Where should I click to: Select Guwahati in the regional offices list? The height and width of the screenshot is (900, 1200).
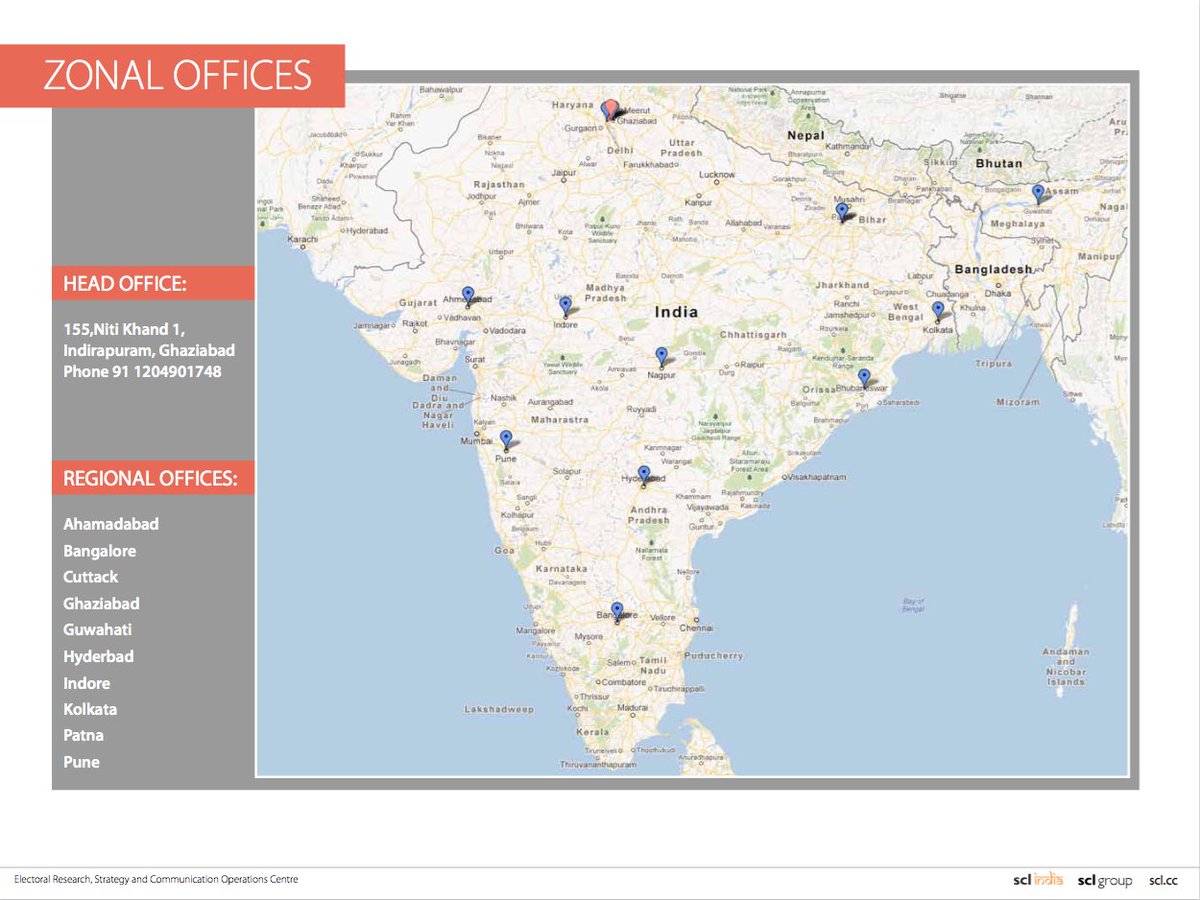[x=97, y=630]
